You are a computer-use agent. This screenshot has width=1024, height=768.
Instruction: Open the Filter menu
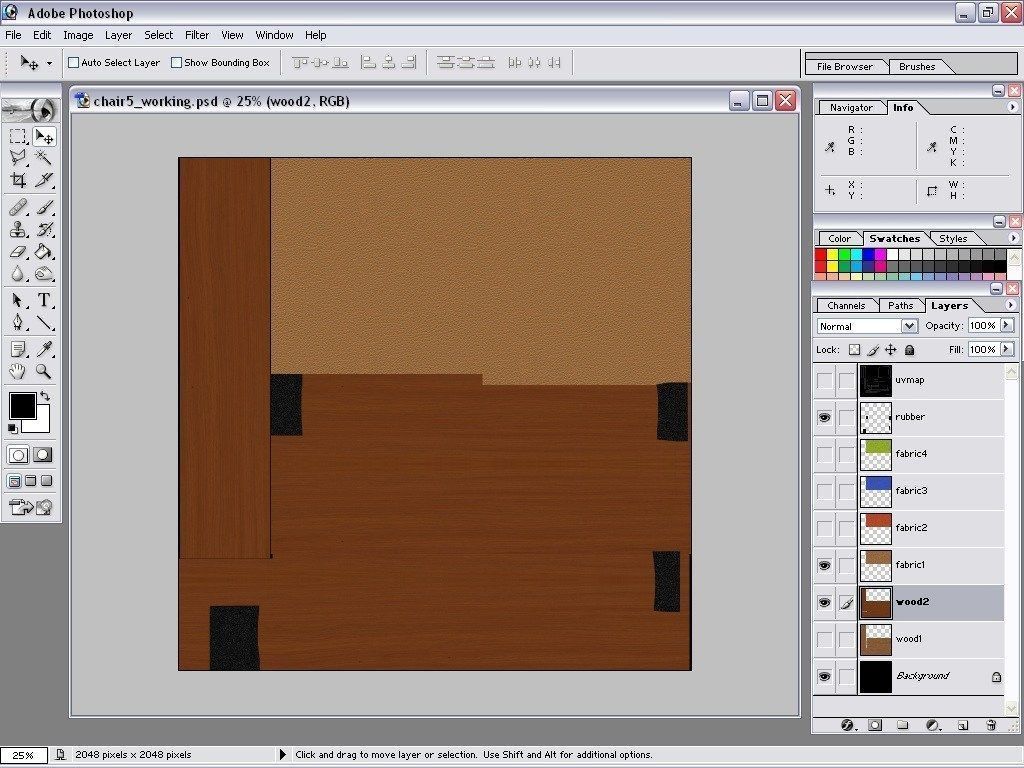click(x=197, y=35)
